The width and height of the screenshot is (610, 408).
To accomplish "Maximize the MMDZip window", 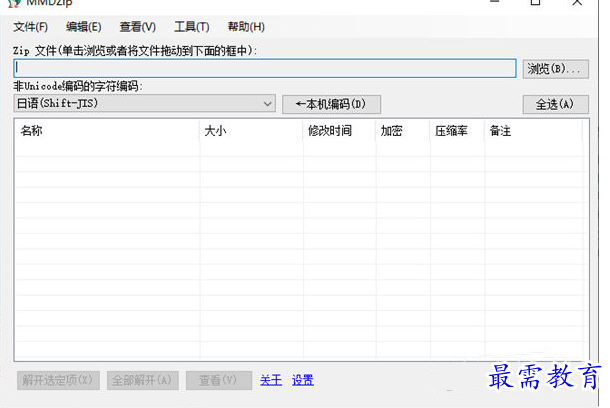I will [535, 2].
